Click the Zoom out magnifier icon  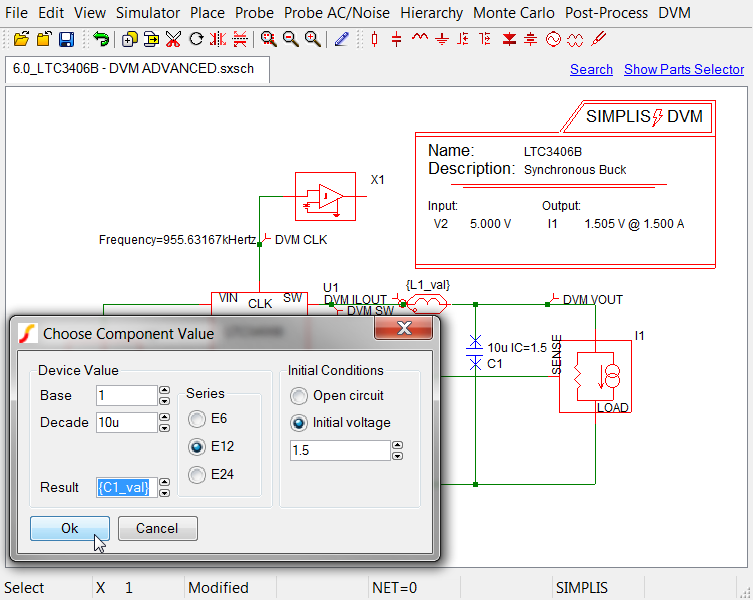[290, 40]
